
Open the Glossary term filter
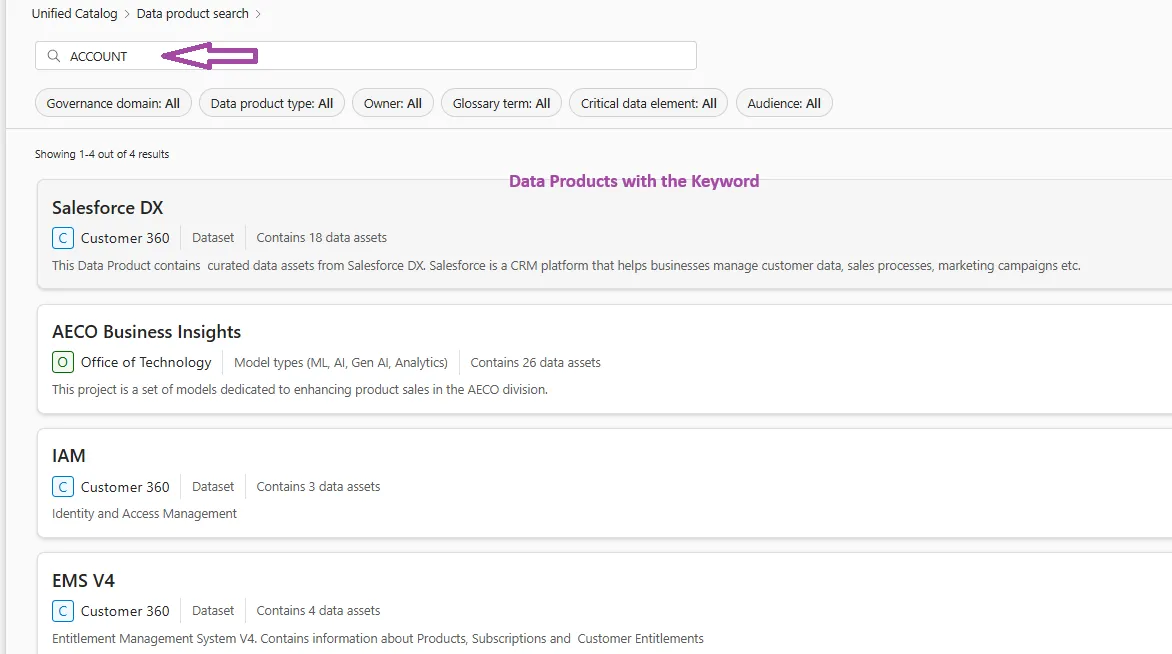[x=501, y=103]
